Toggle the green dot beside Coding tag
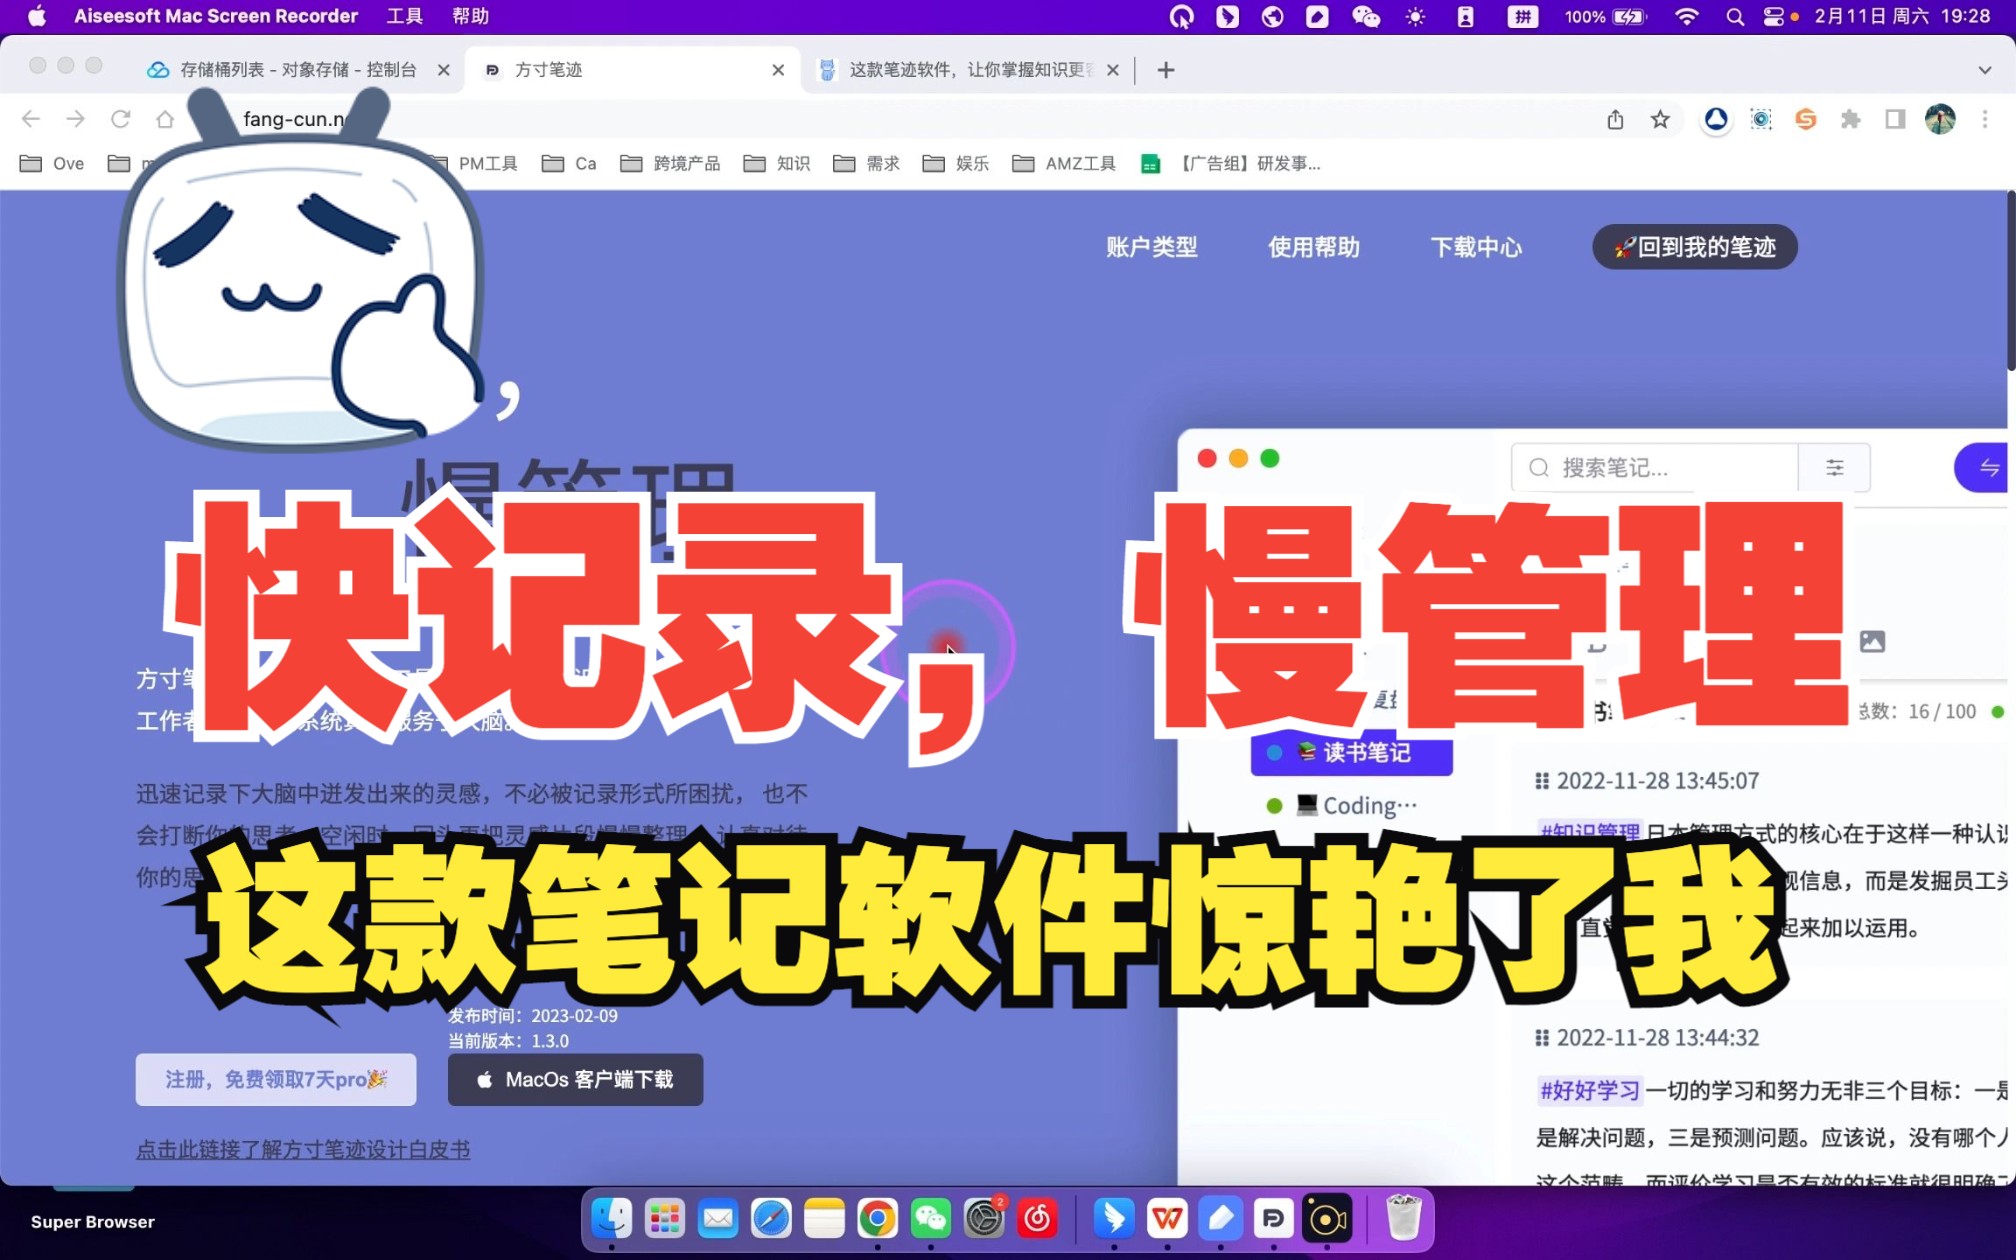This screenshot has height=1260, width=2016. (1274, 805)
